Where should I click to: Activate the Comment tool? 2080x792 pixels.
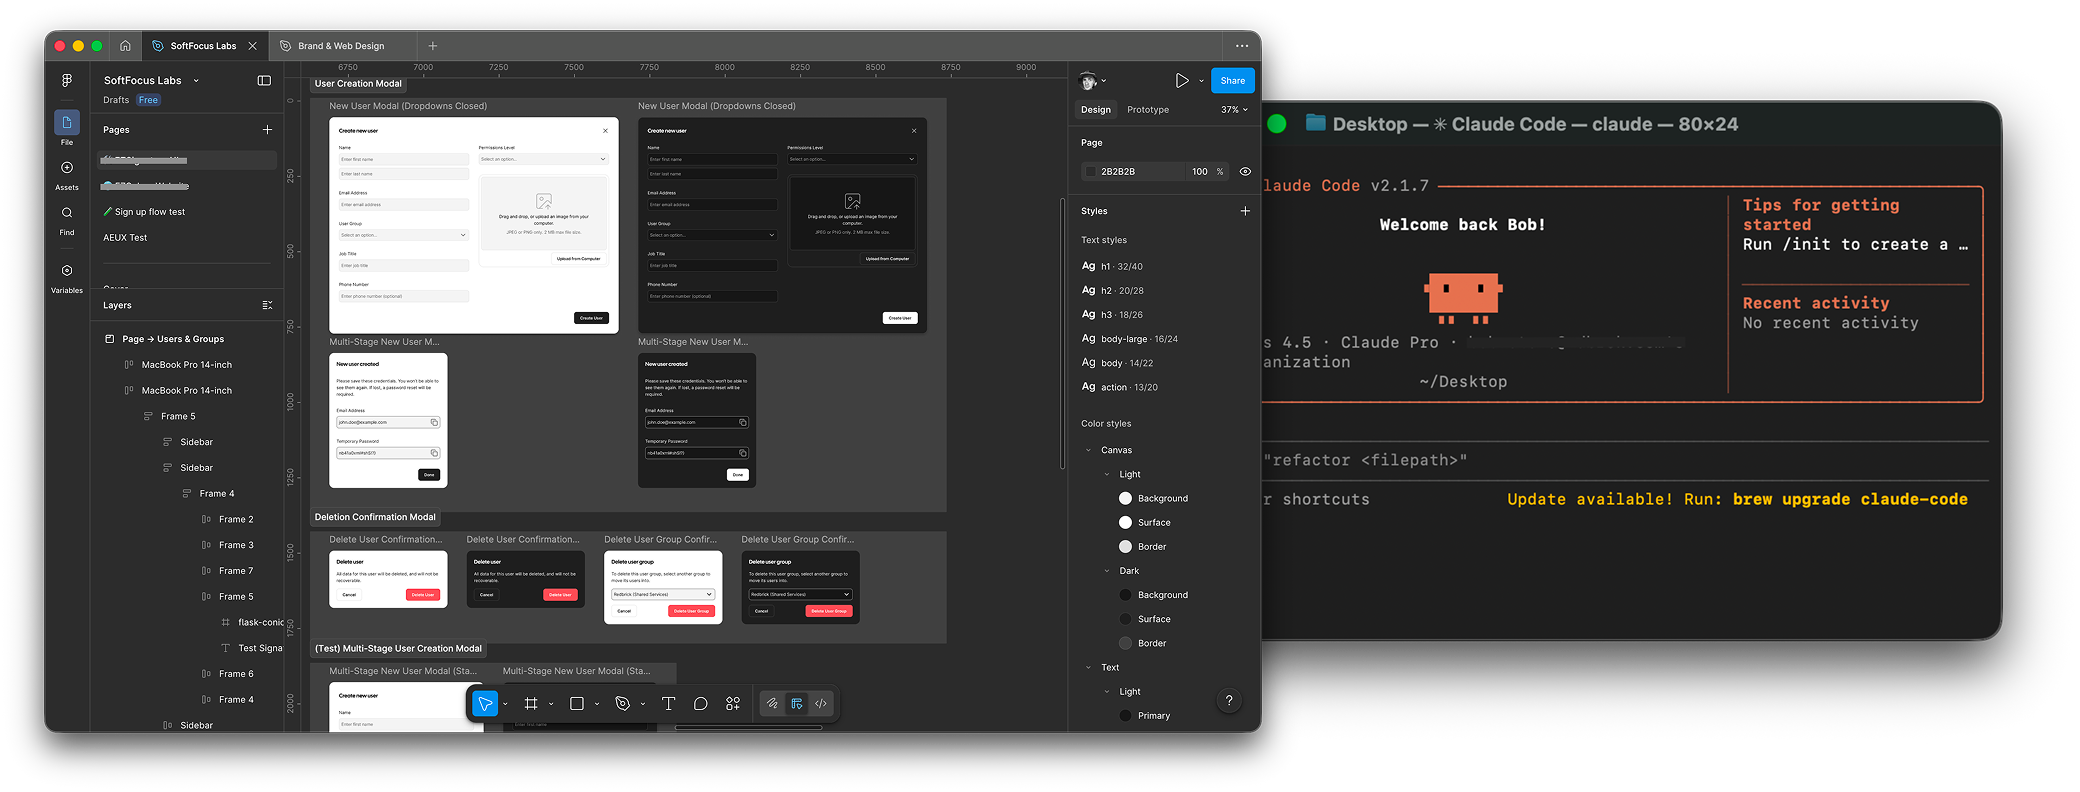(x=700, y=704)
